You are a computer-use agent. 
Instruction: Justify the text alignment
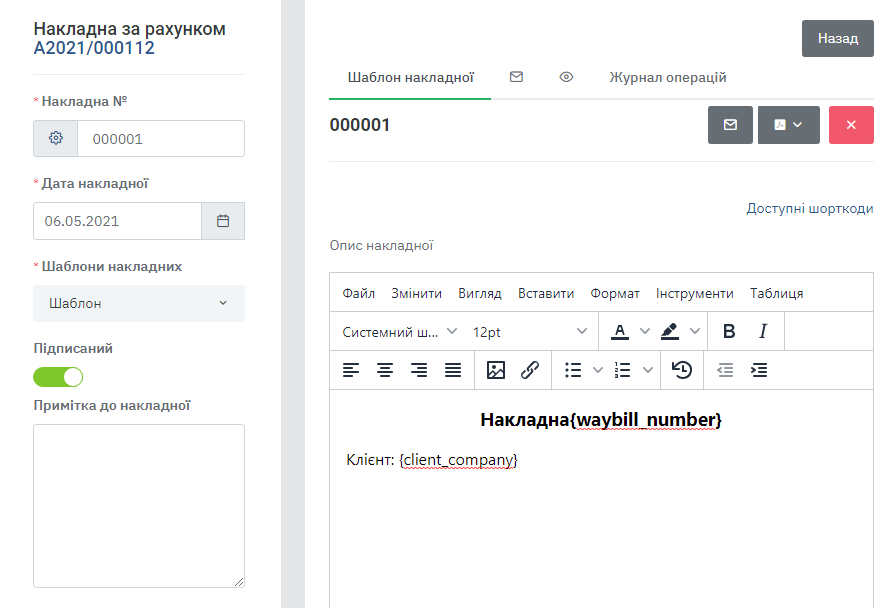pyautogui.click(x=453, y=370)
